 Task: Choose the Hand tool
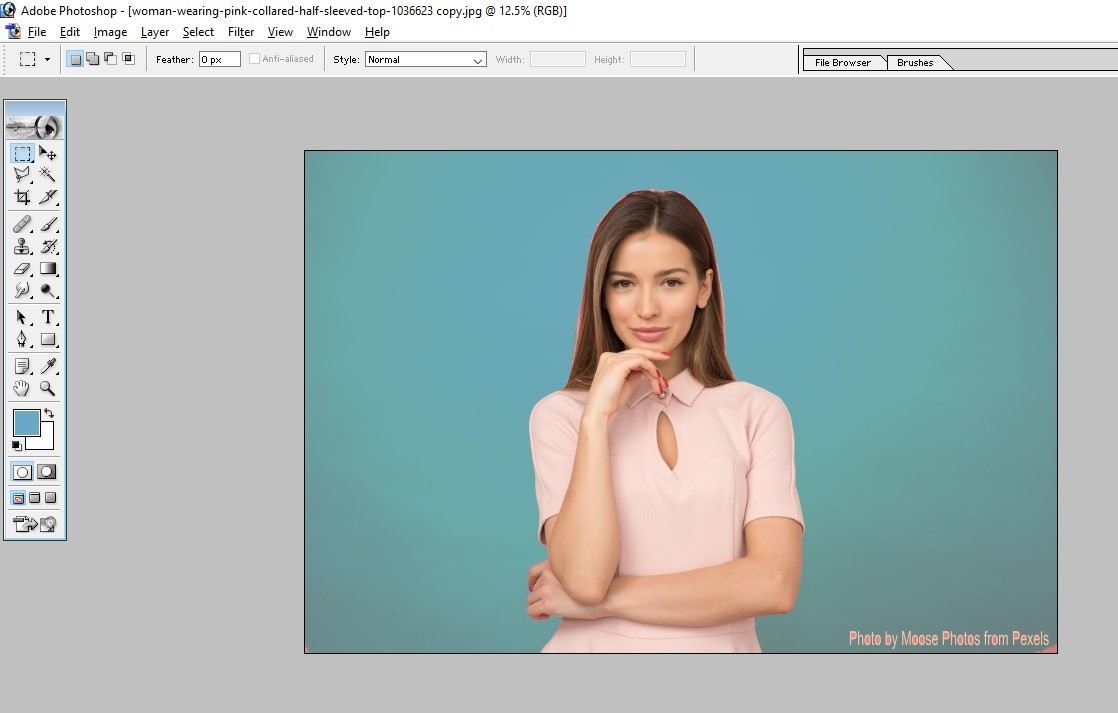point(22,389)
